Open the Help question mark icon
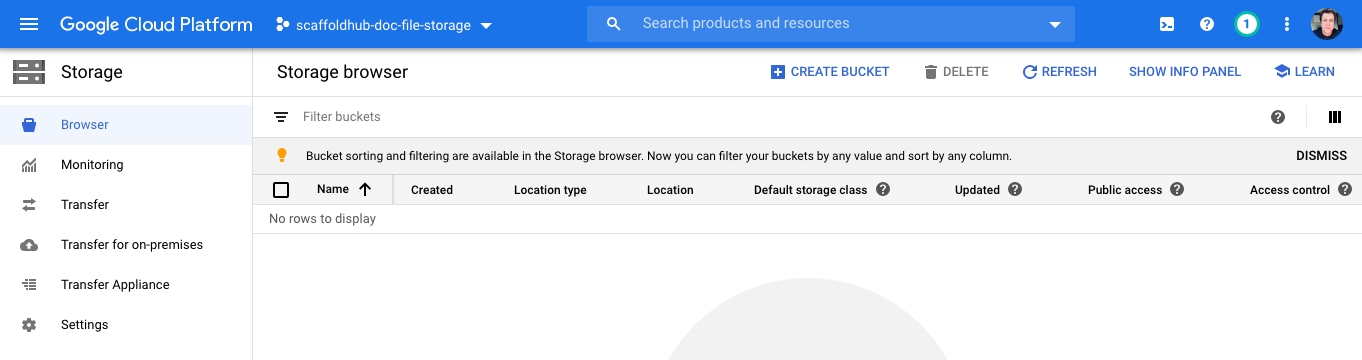 coord(1207,24)
